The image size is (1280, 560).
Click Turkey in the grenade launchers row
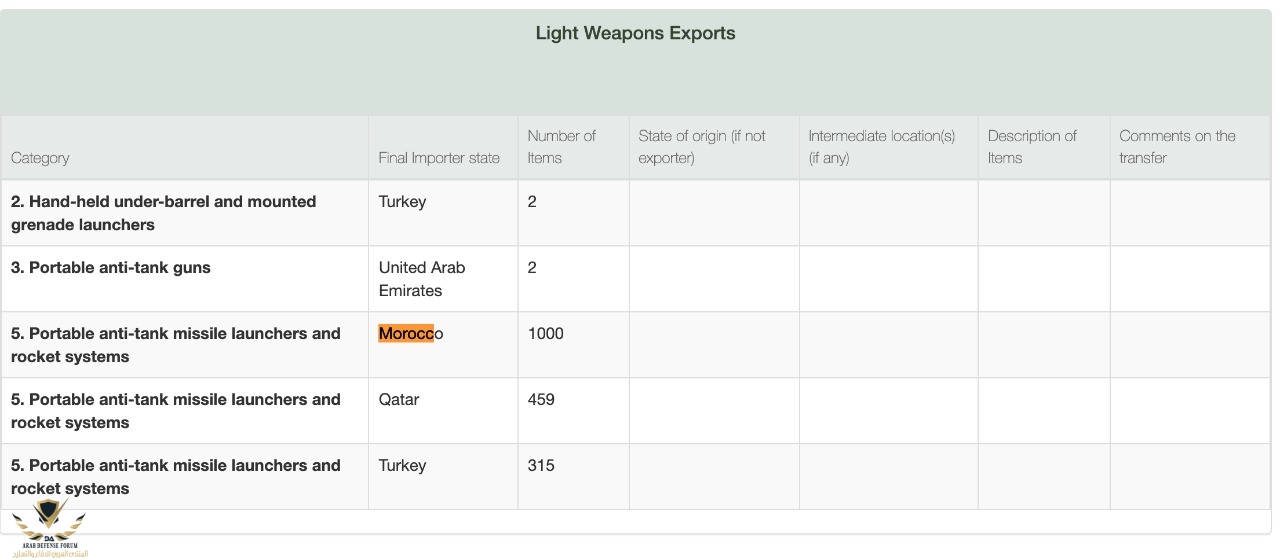(402, 201)
